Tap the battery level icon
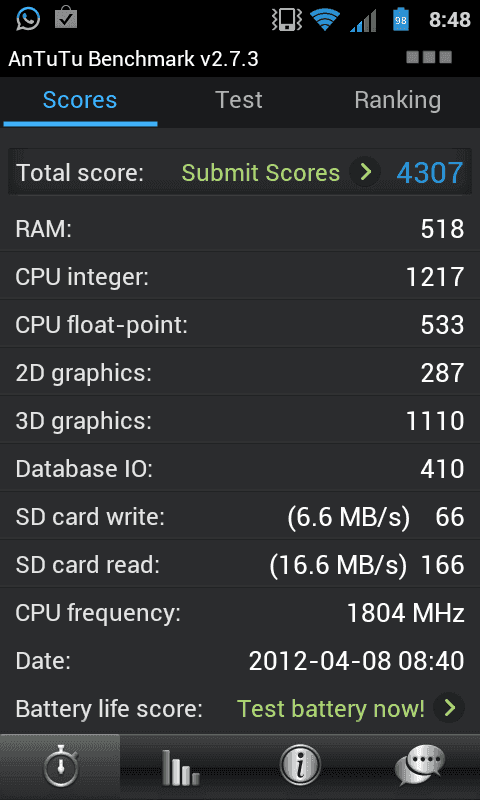480x800 pixels. click(x=400, y=19)
